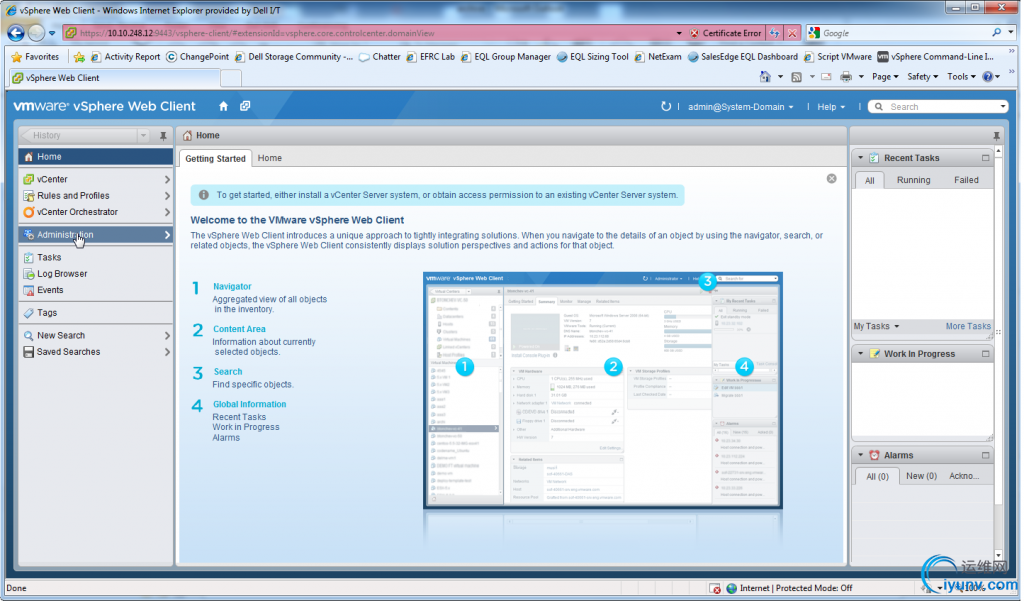The width and height of the screenshot is (1024, 601).
Task: Click the vSphere Home house icon
Action: (x=223, y=106)
